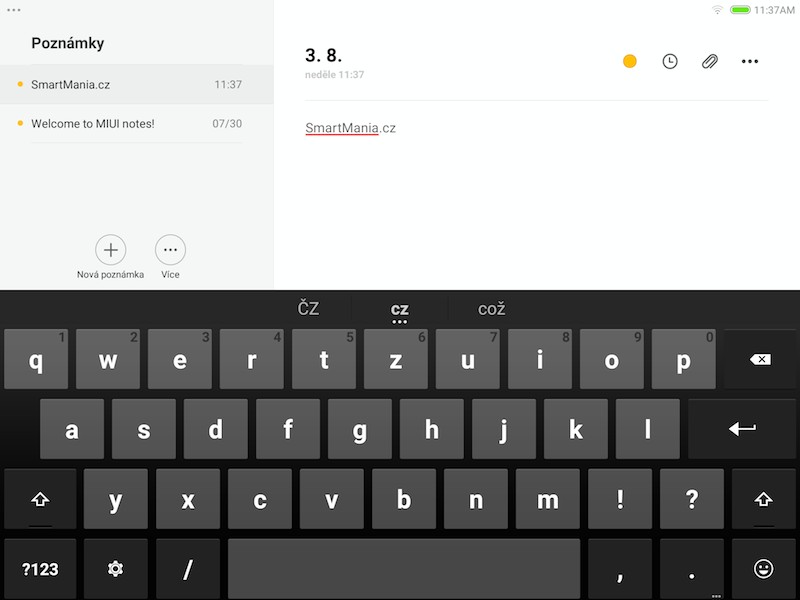Tap the 11:37AM status bar clock

774,10
